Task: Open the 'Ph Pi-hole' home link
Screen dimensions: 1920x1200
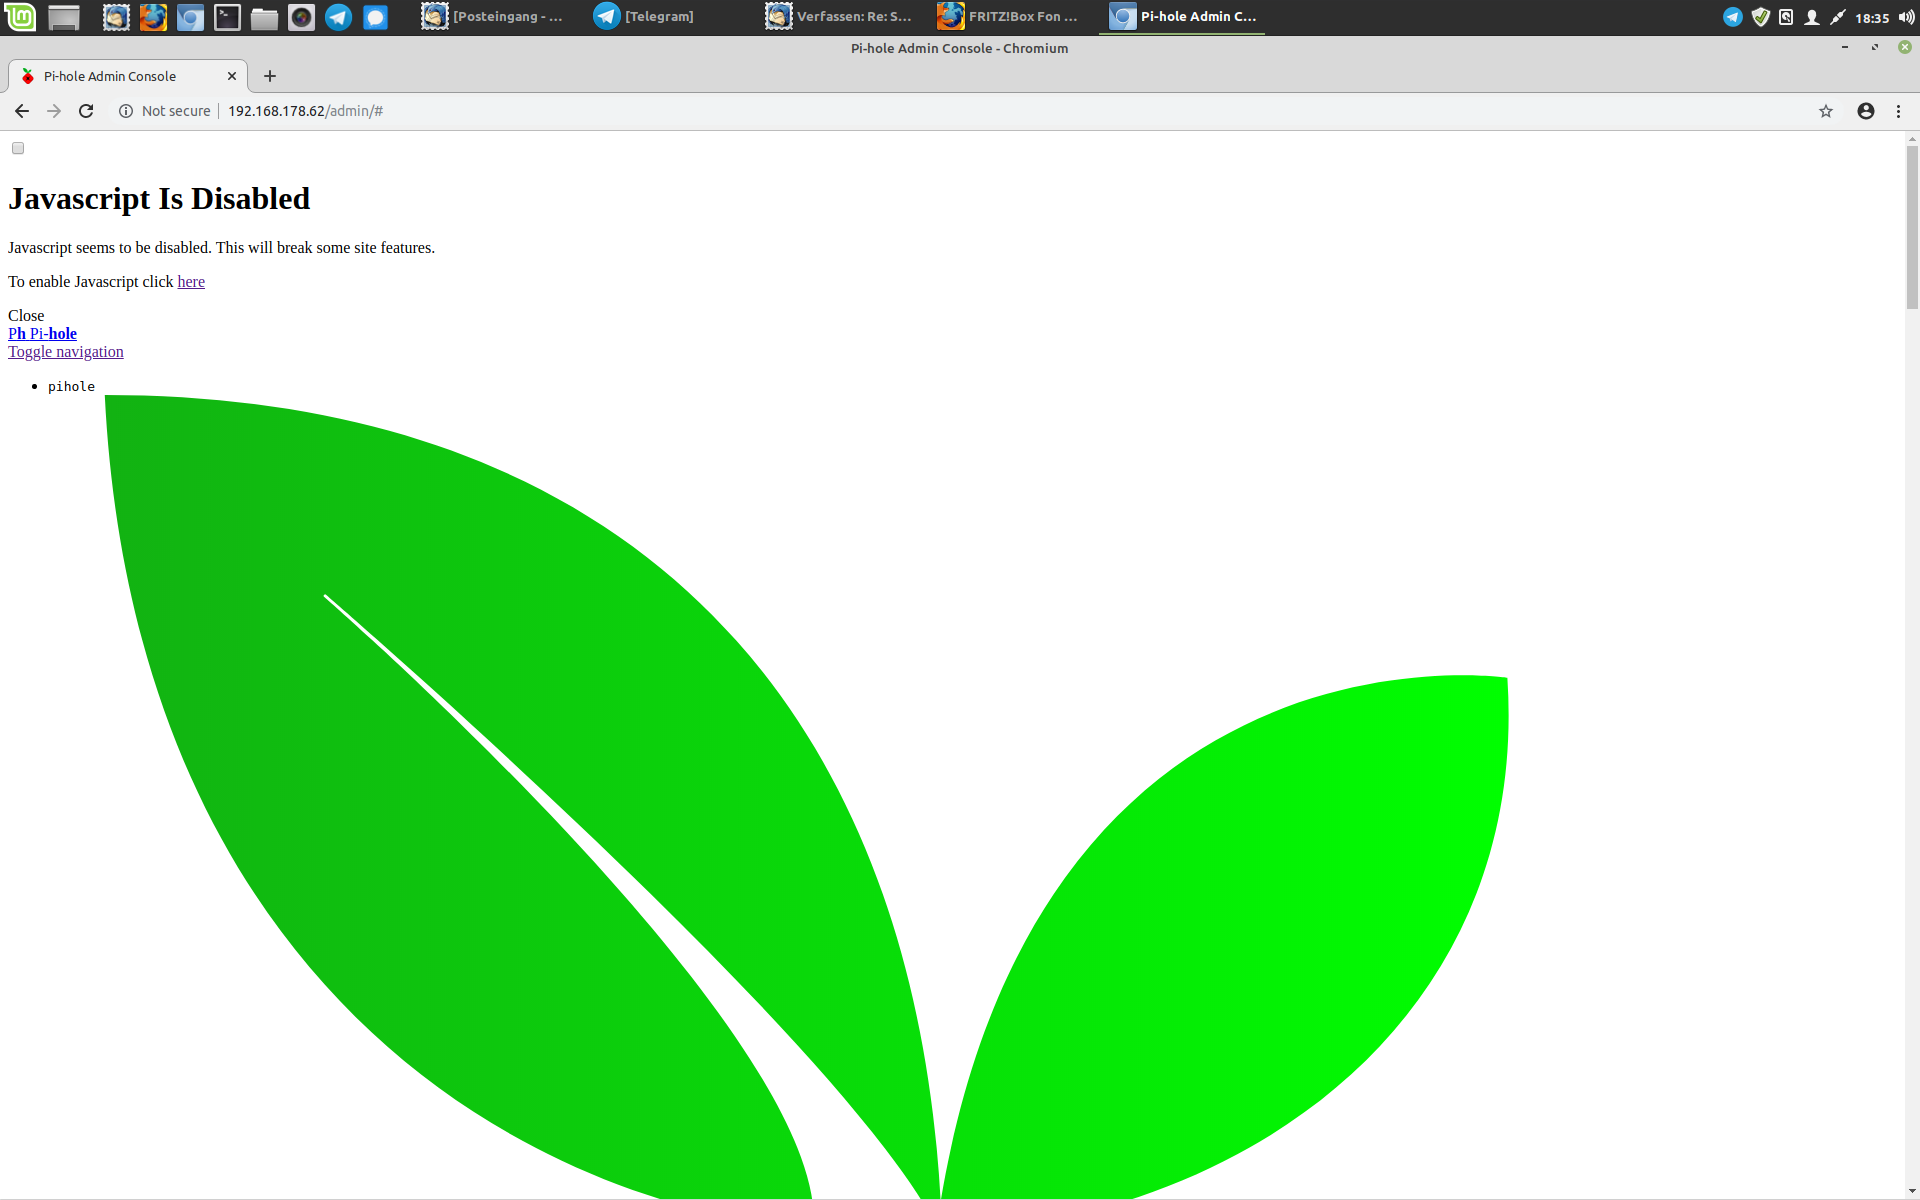Action: [42, 334]
